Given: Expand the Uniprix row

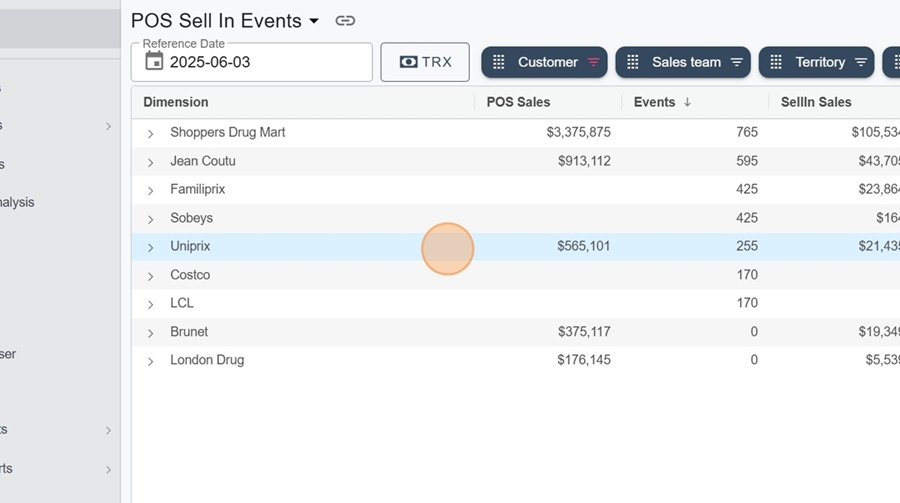Looking at the screenshot, I should [x=150, y=247].
